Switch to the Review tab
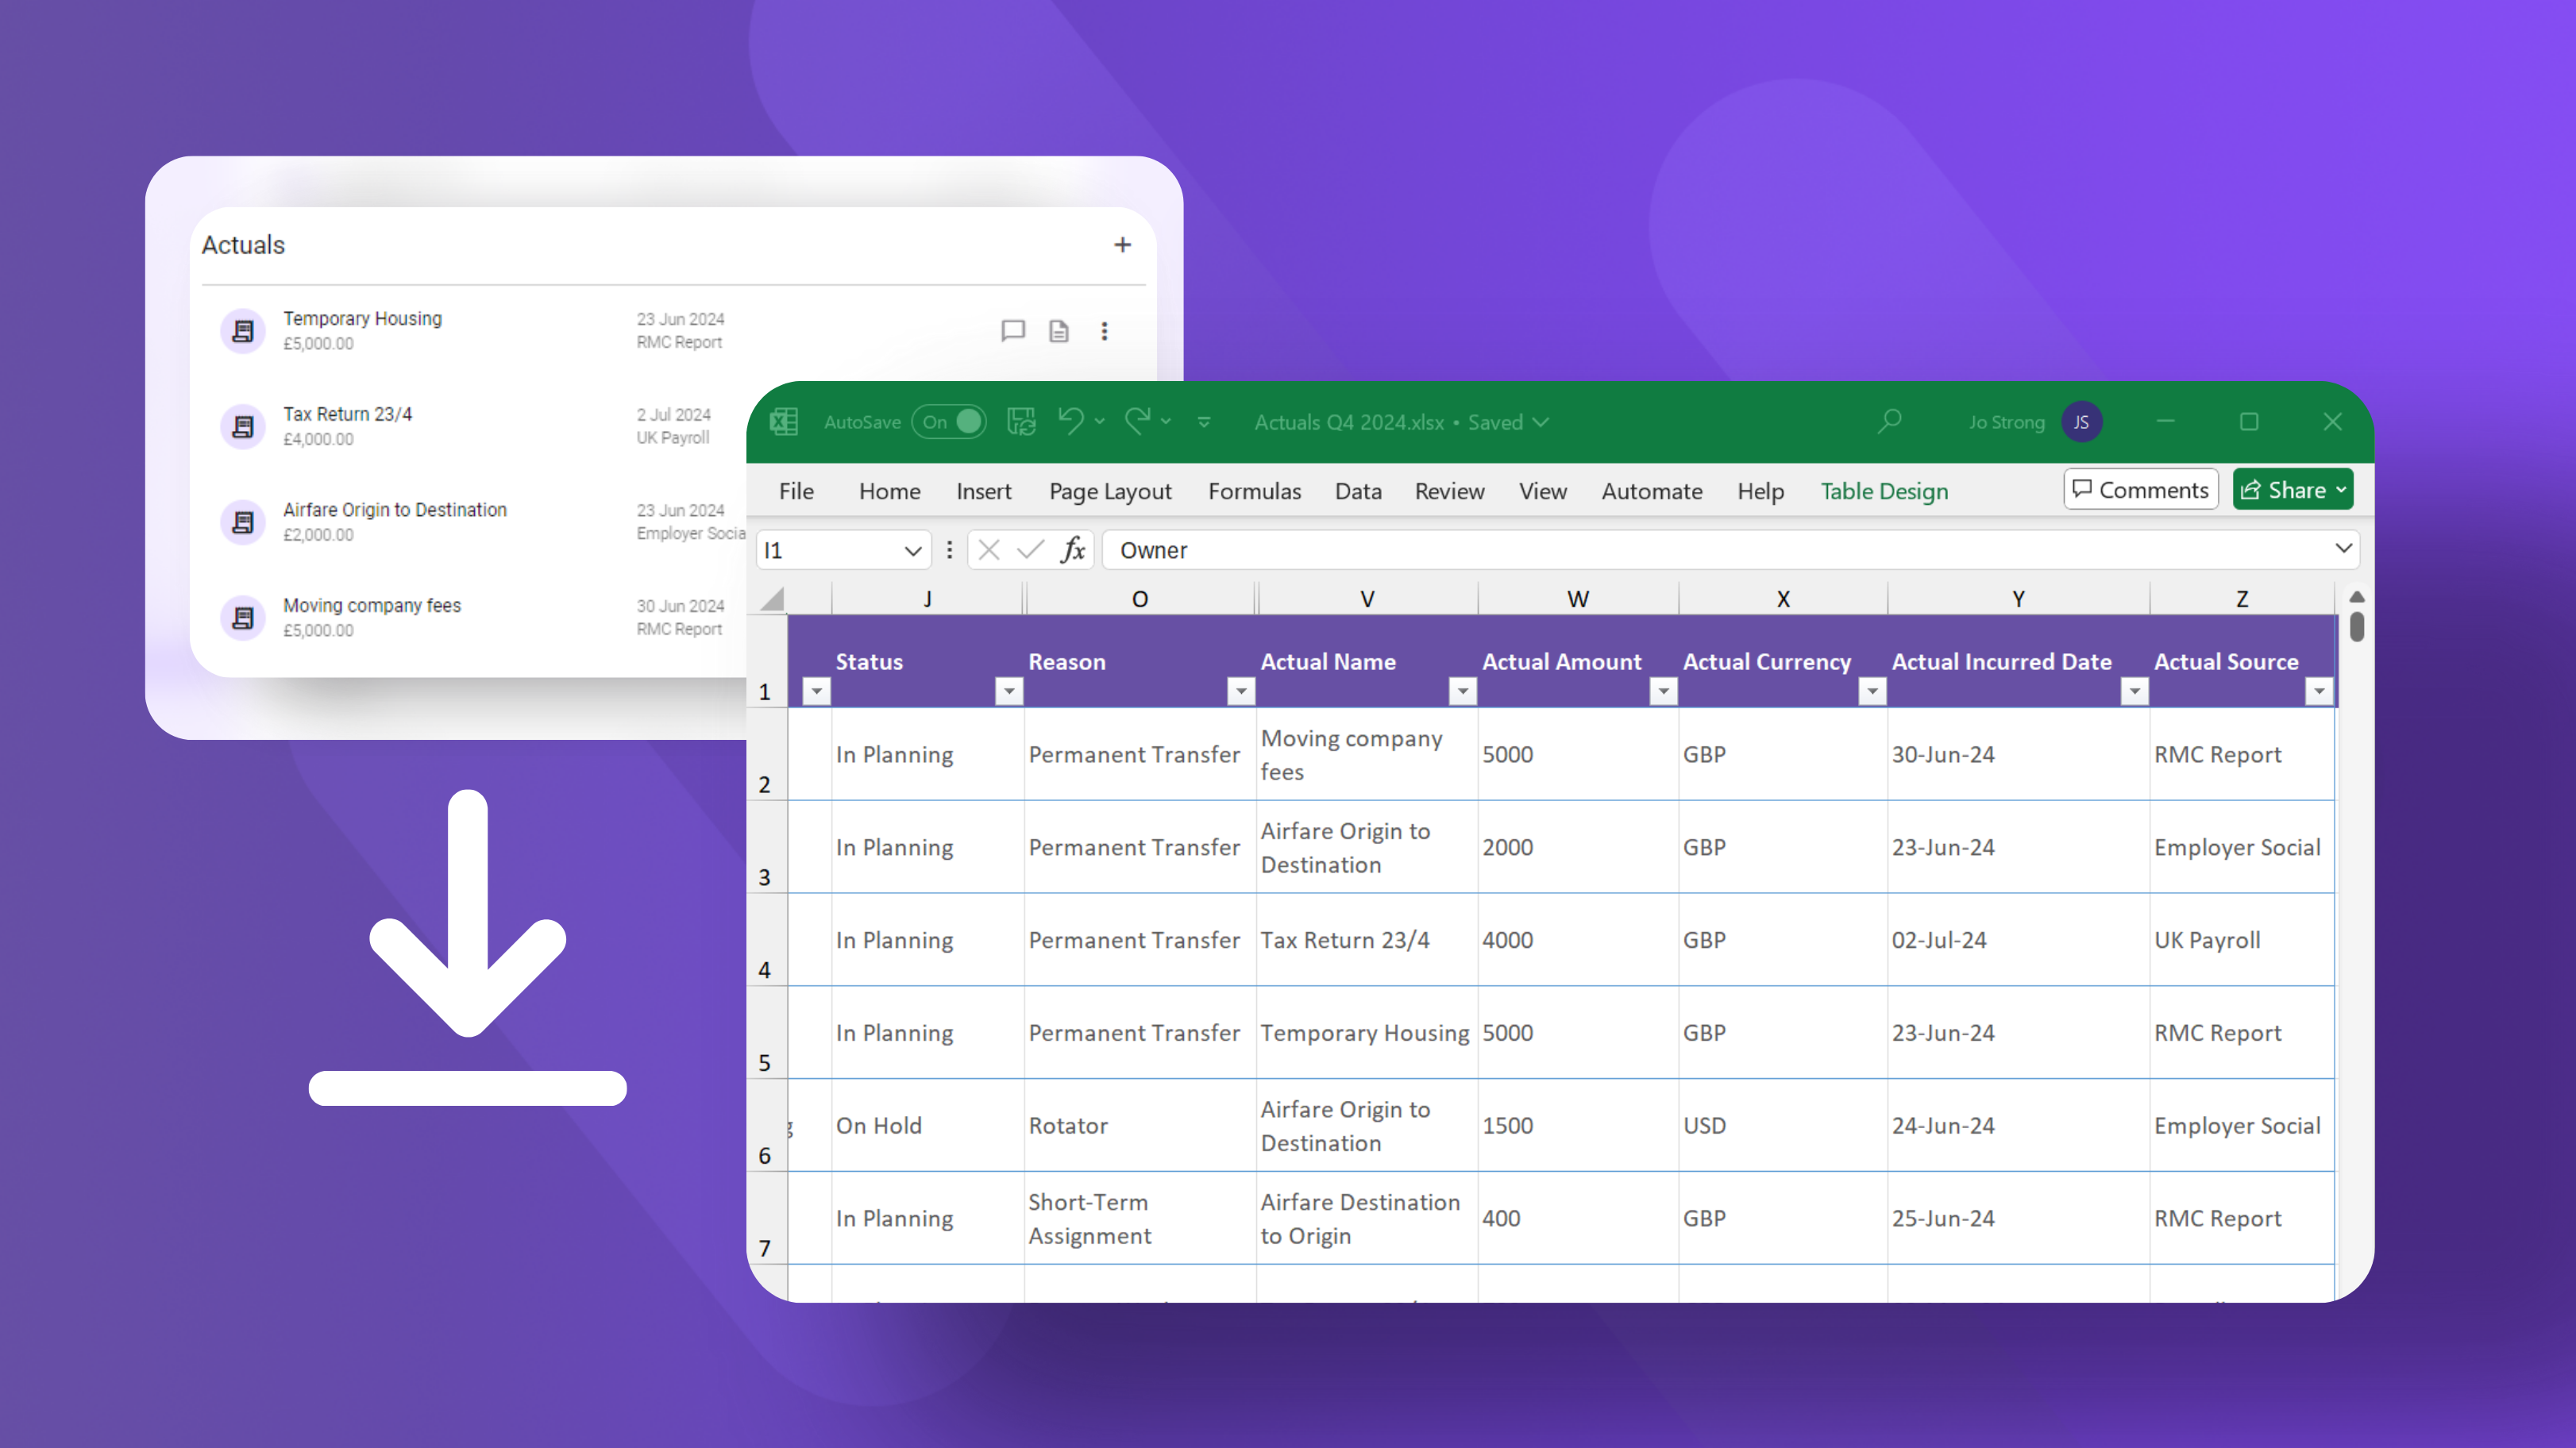 (1449, 491)
